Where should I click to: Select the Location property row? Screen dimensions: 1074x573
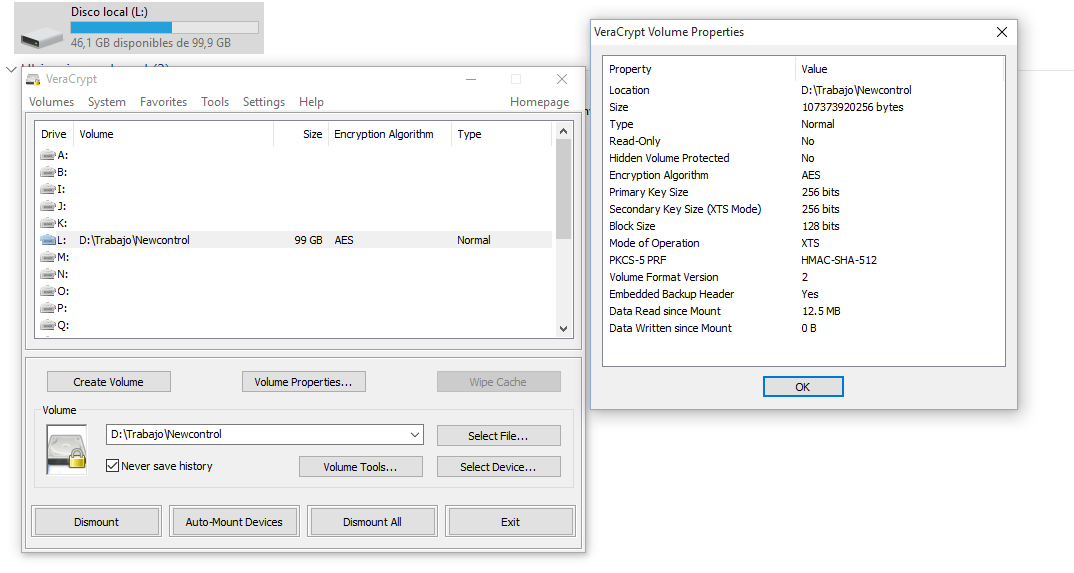click(x=803, y=90)
